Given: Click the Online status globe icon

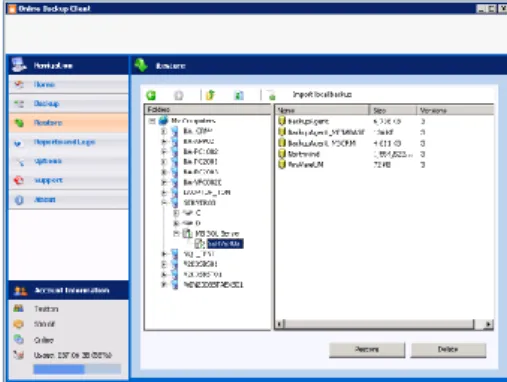Looking at the screenshot, I should [19, 339].
